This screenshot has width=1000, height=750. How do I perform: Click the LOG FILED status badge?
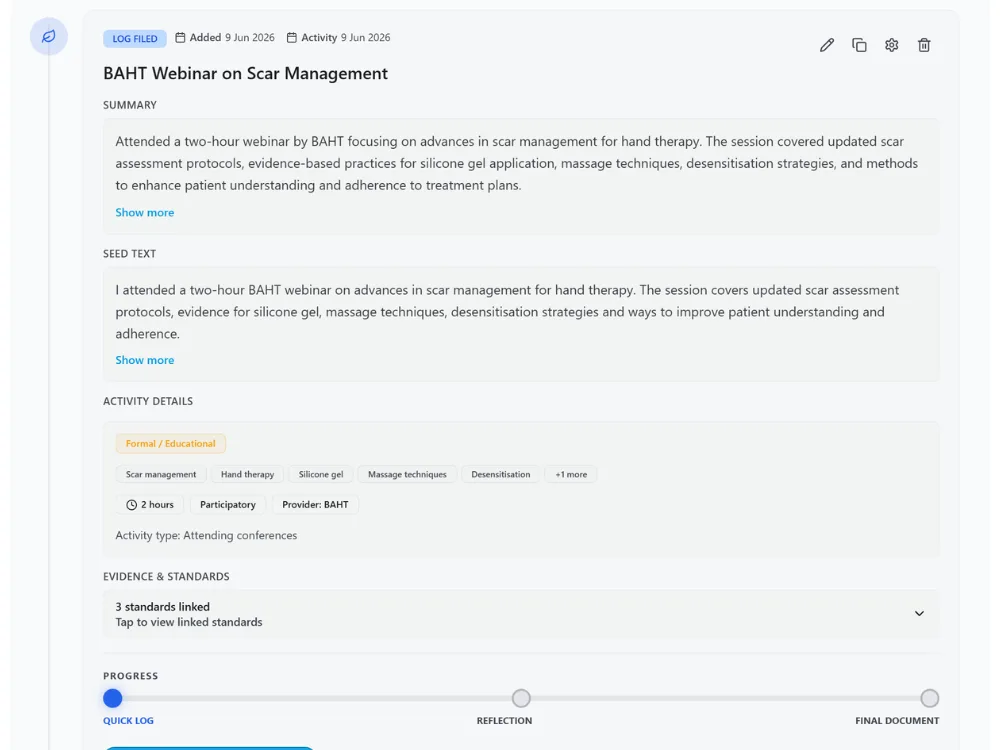coord(135,38)
